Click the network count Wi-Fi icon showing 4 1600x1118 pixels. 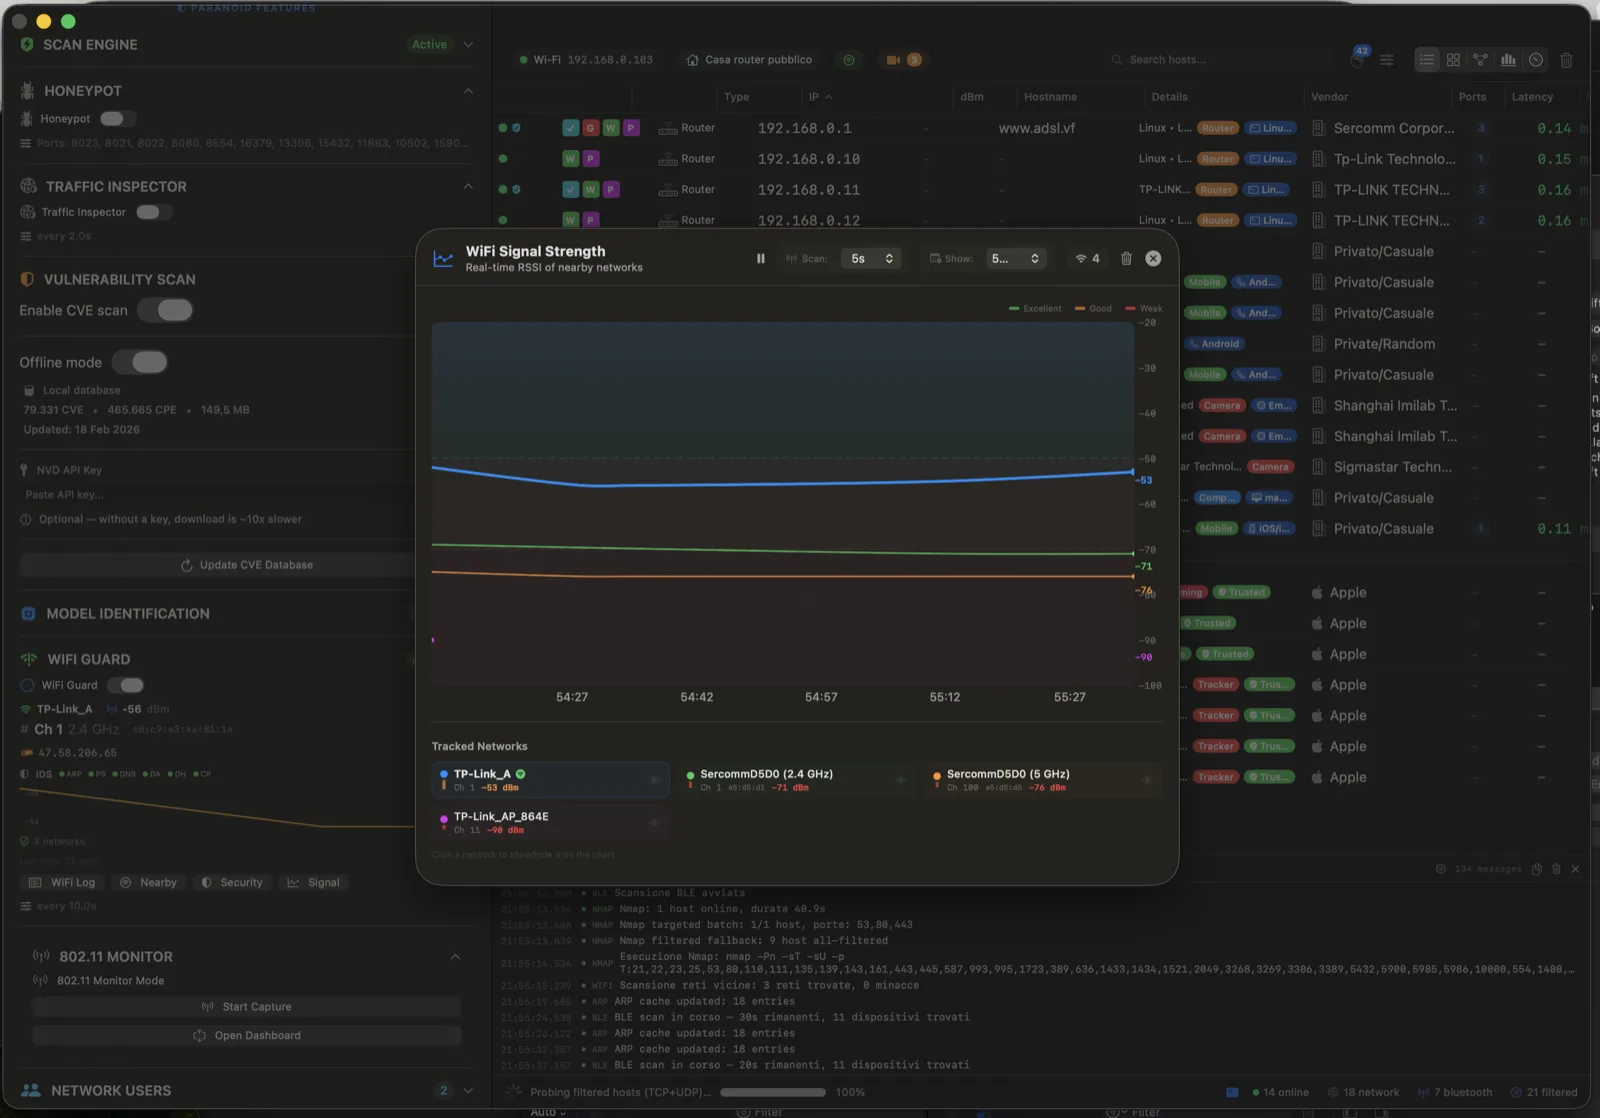(1088, 258)
